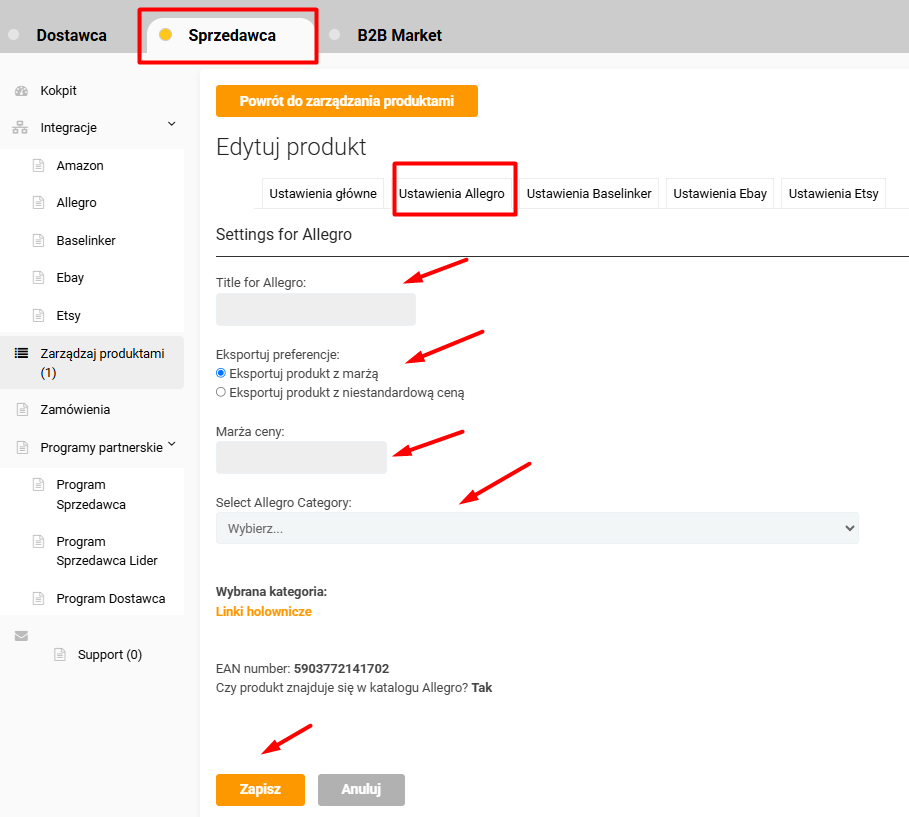Click the envelope icon above Support
909x817 pixels.
click(21, 636)
